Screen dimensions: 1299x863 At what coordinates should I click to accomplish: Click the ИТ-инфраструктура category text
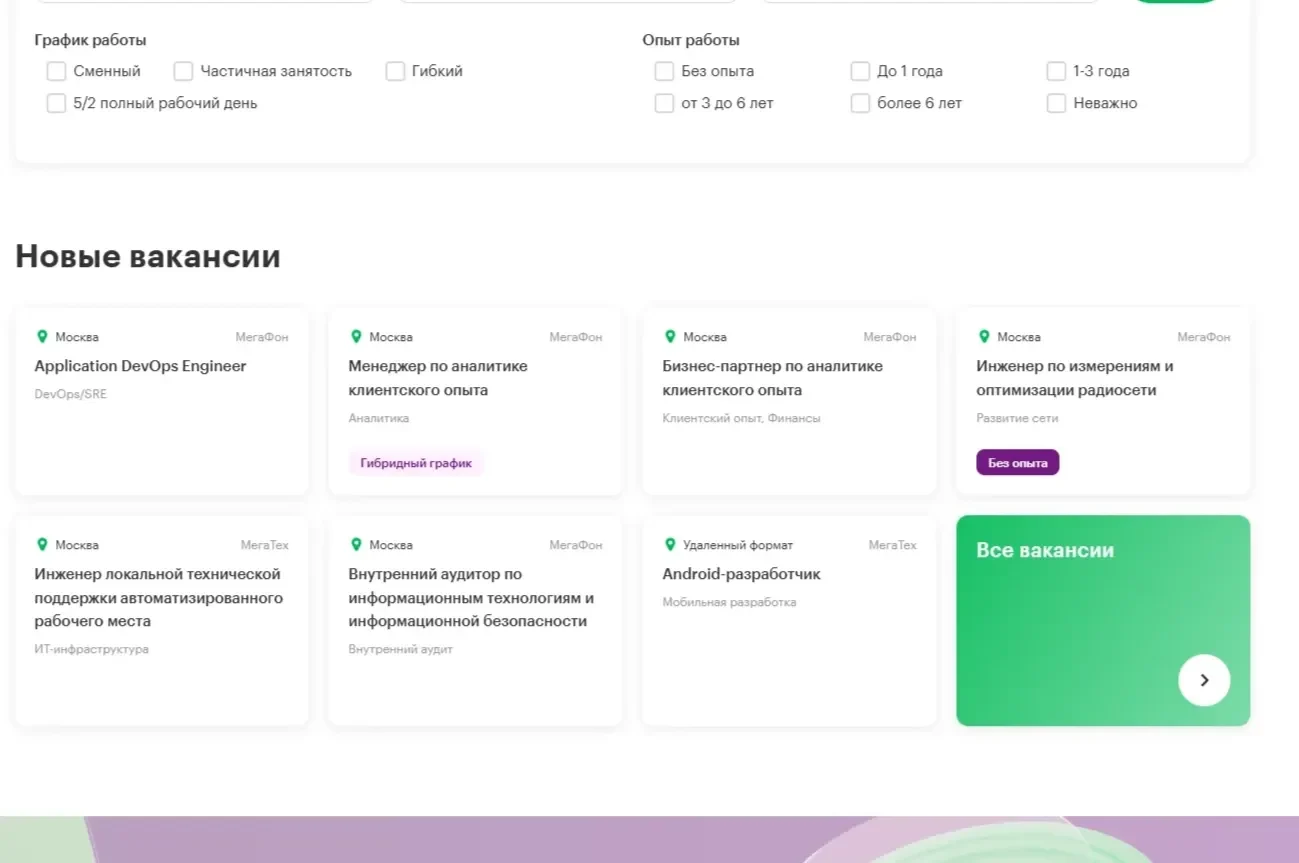[x=92, y=649]
